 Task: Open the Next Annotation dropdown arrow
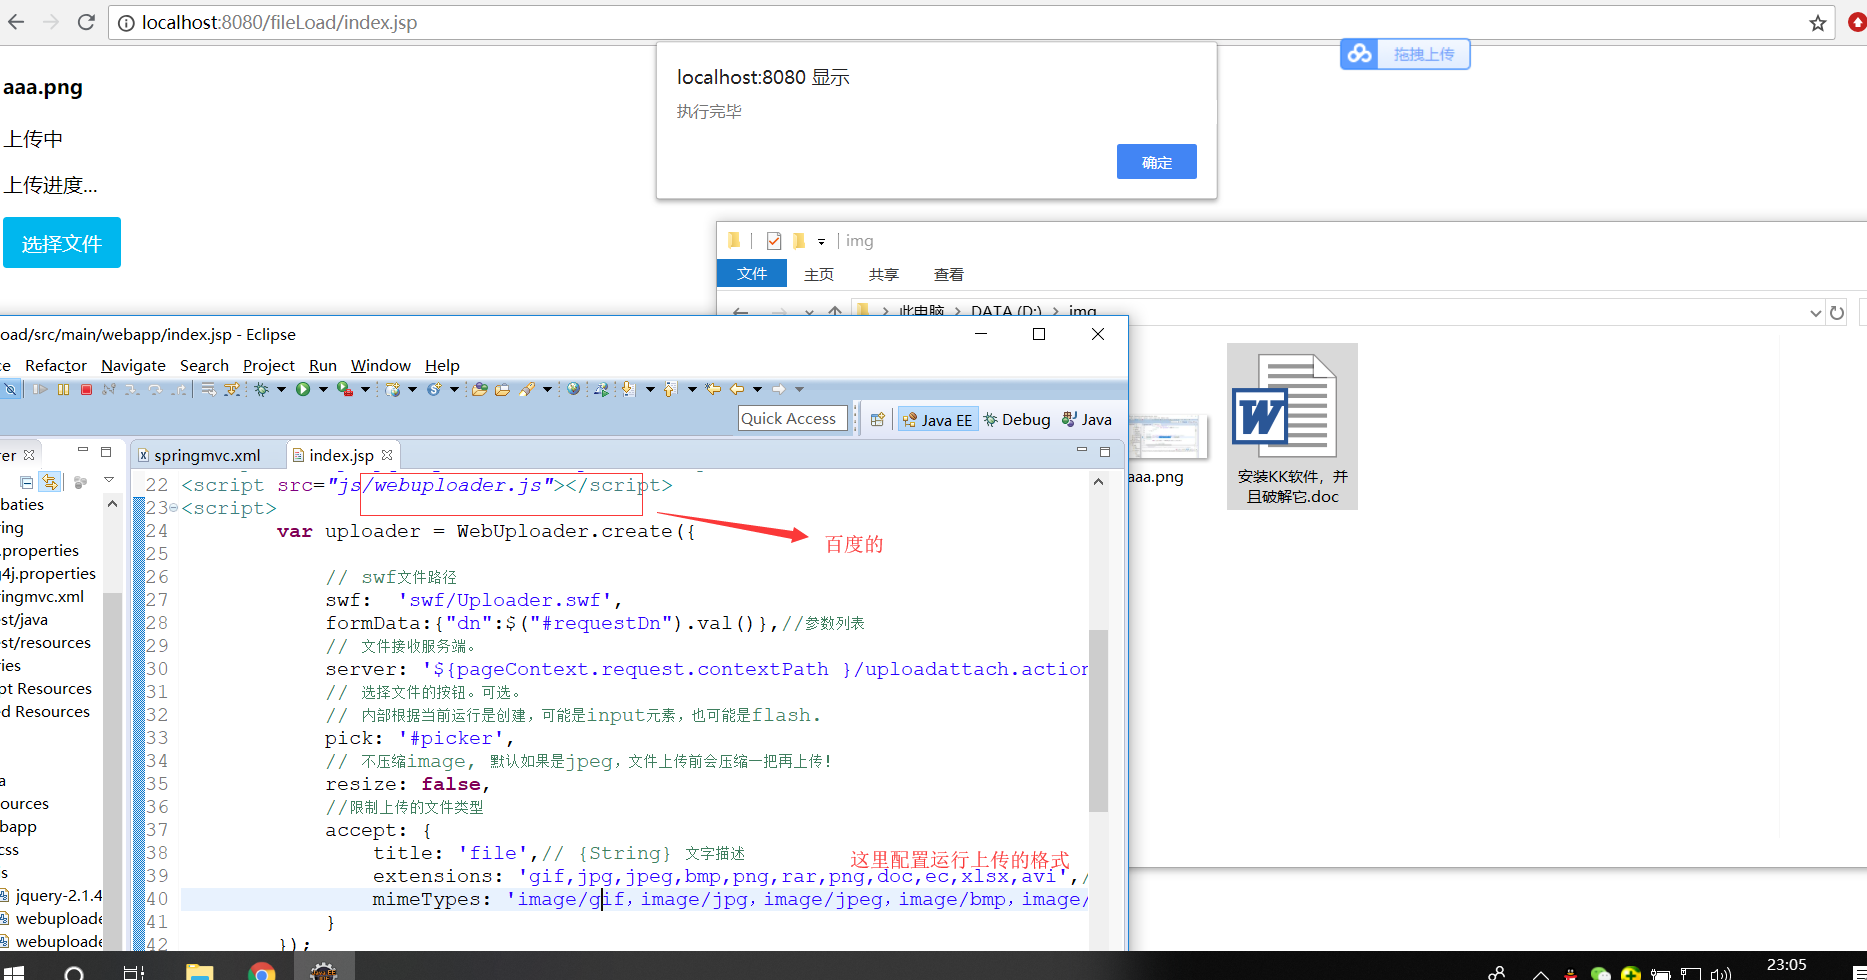650,389
